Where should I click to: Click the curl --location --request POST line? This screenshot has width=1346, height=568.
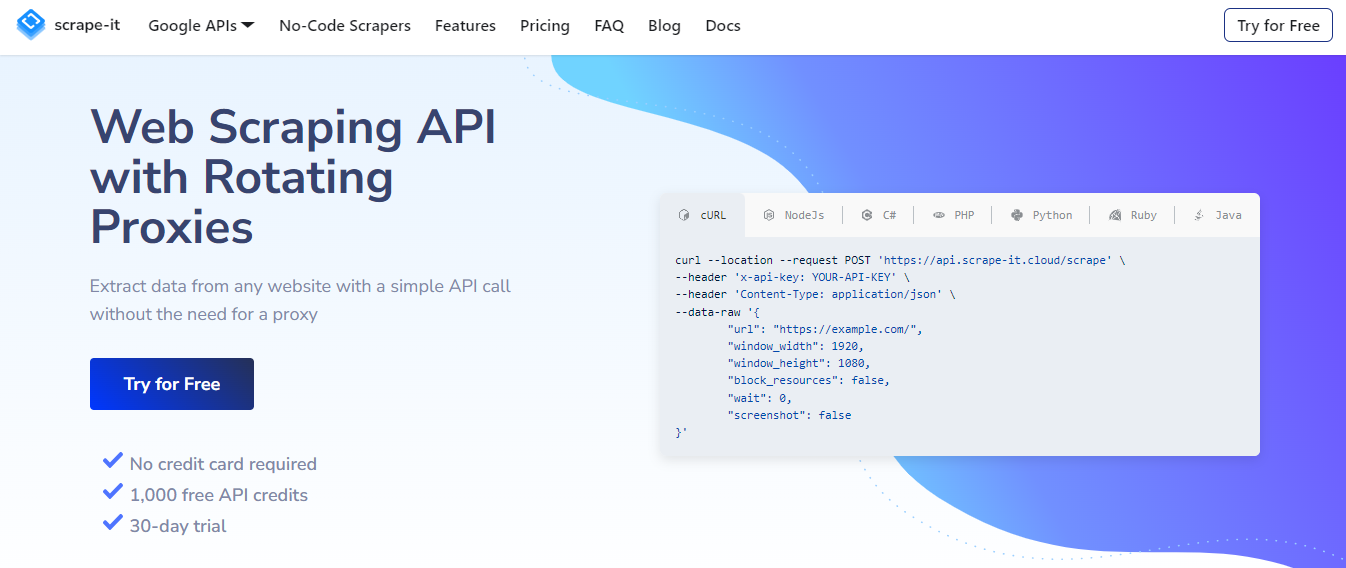[900, 260]
